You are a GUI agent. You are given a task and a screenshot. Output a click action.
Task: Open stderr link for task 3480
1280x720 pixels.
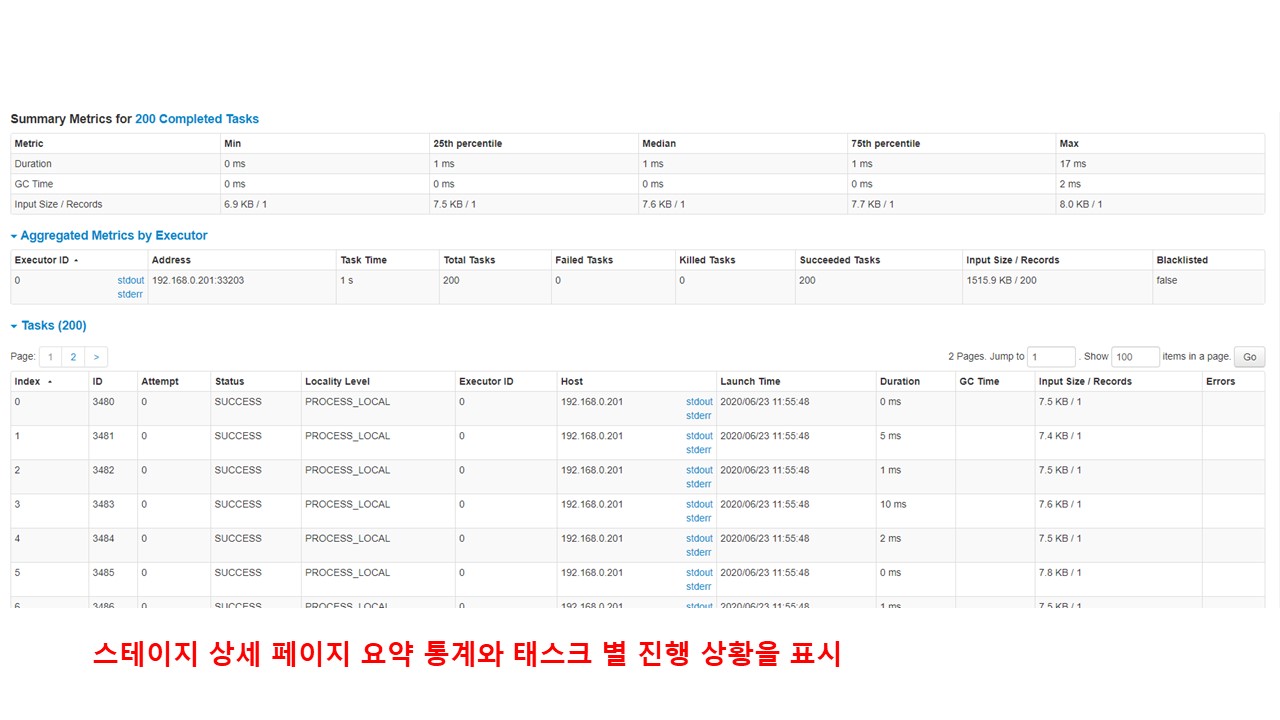click(x=698, y=416)
